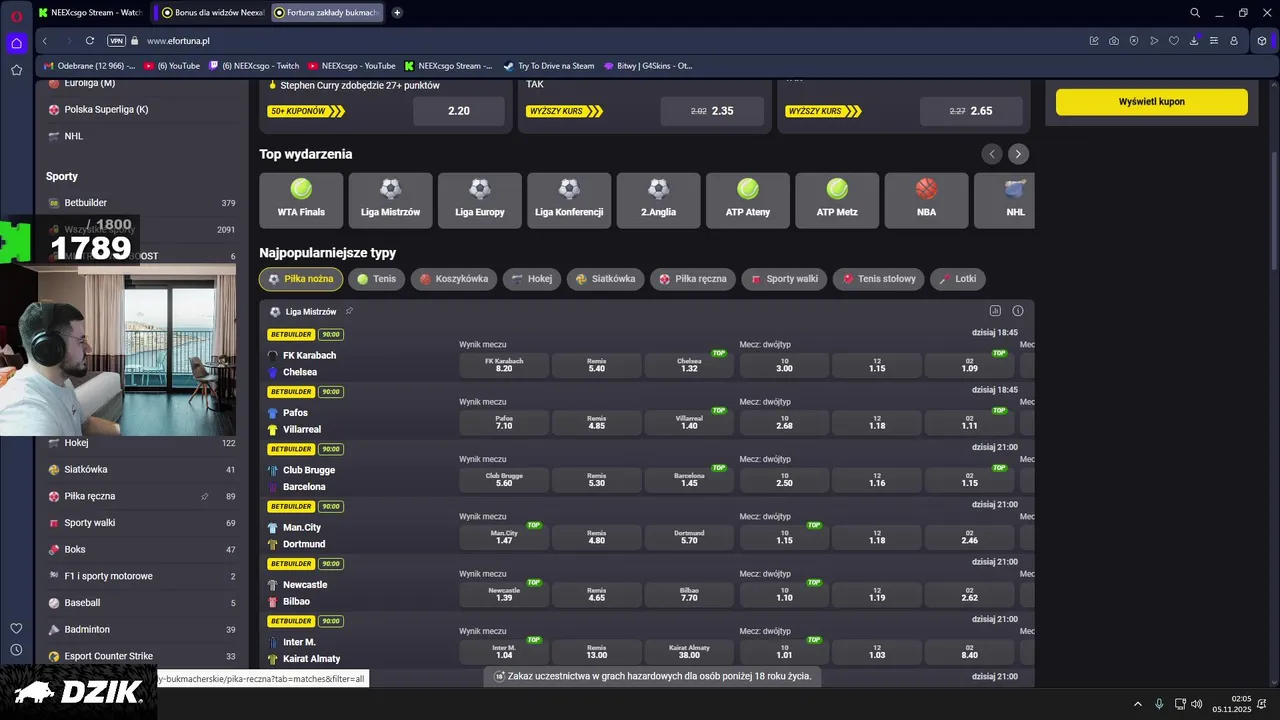Open the ATP Ateny event tile
This screenshot has width=1280, height=720.
[x=748, y=200]
